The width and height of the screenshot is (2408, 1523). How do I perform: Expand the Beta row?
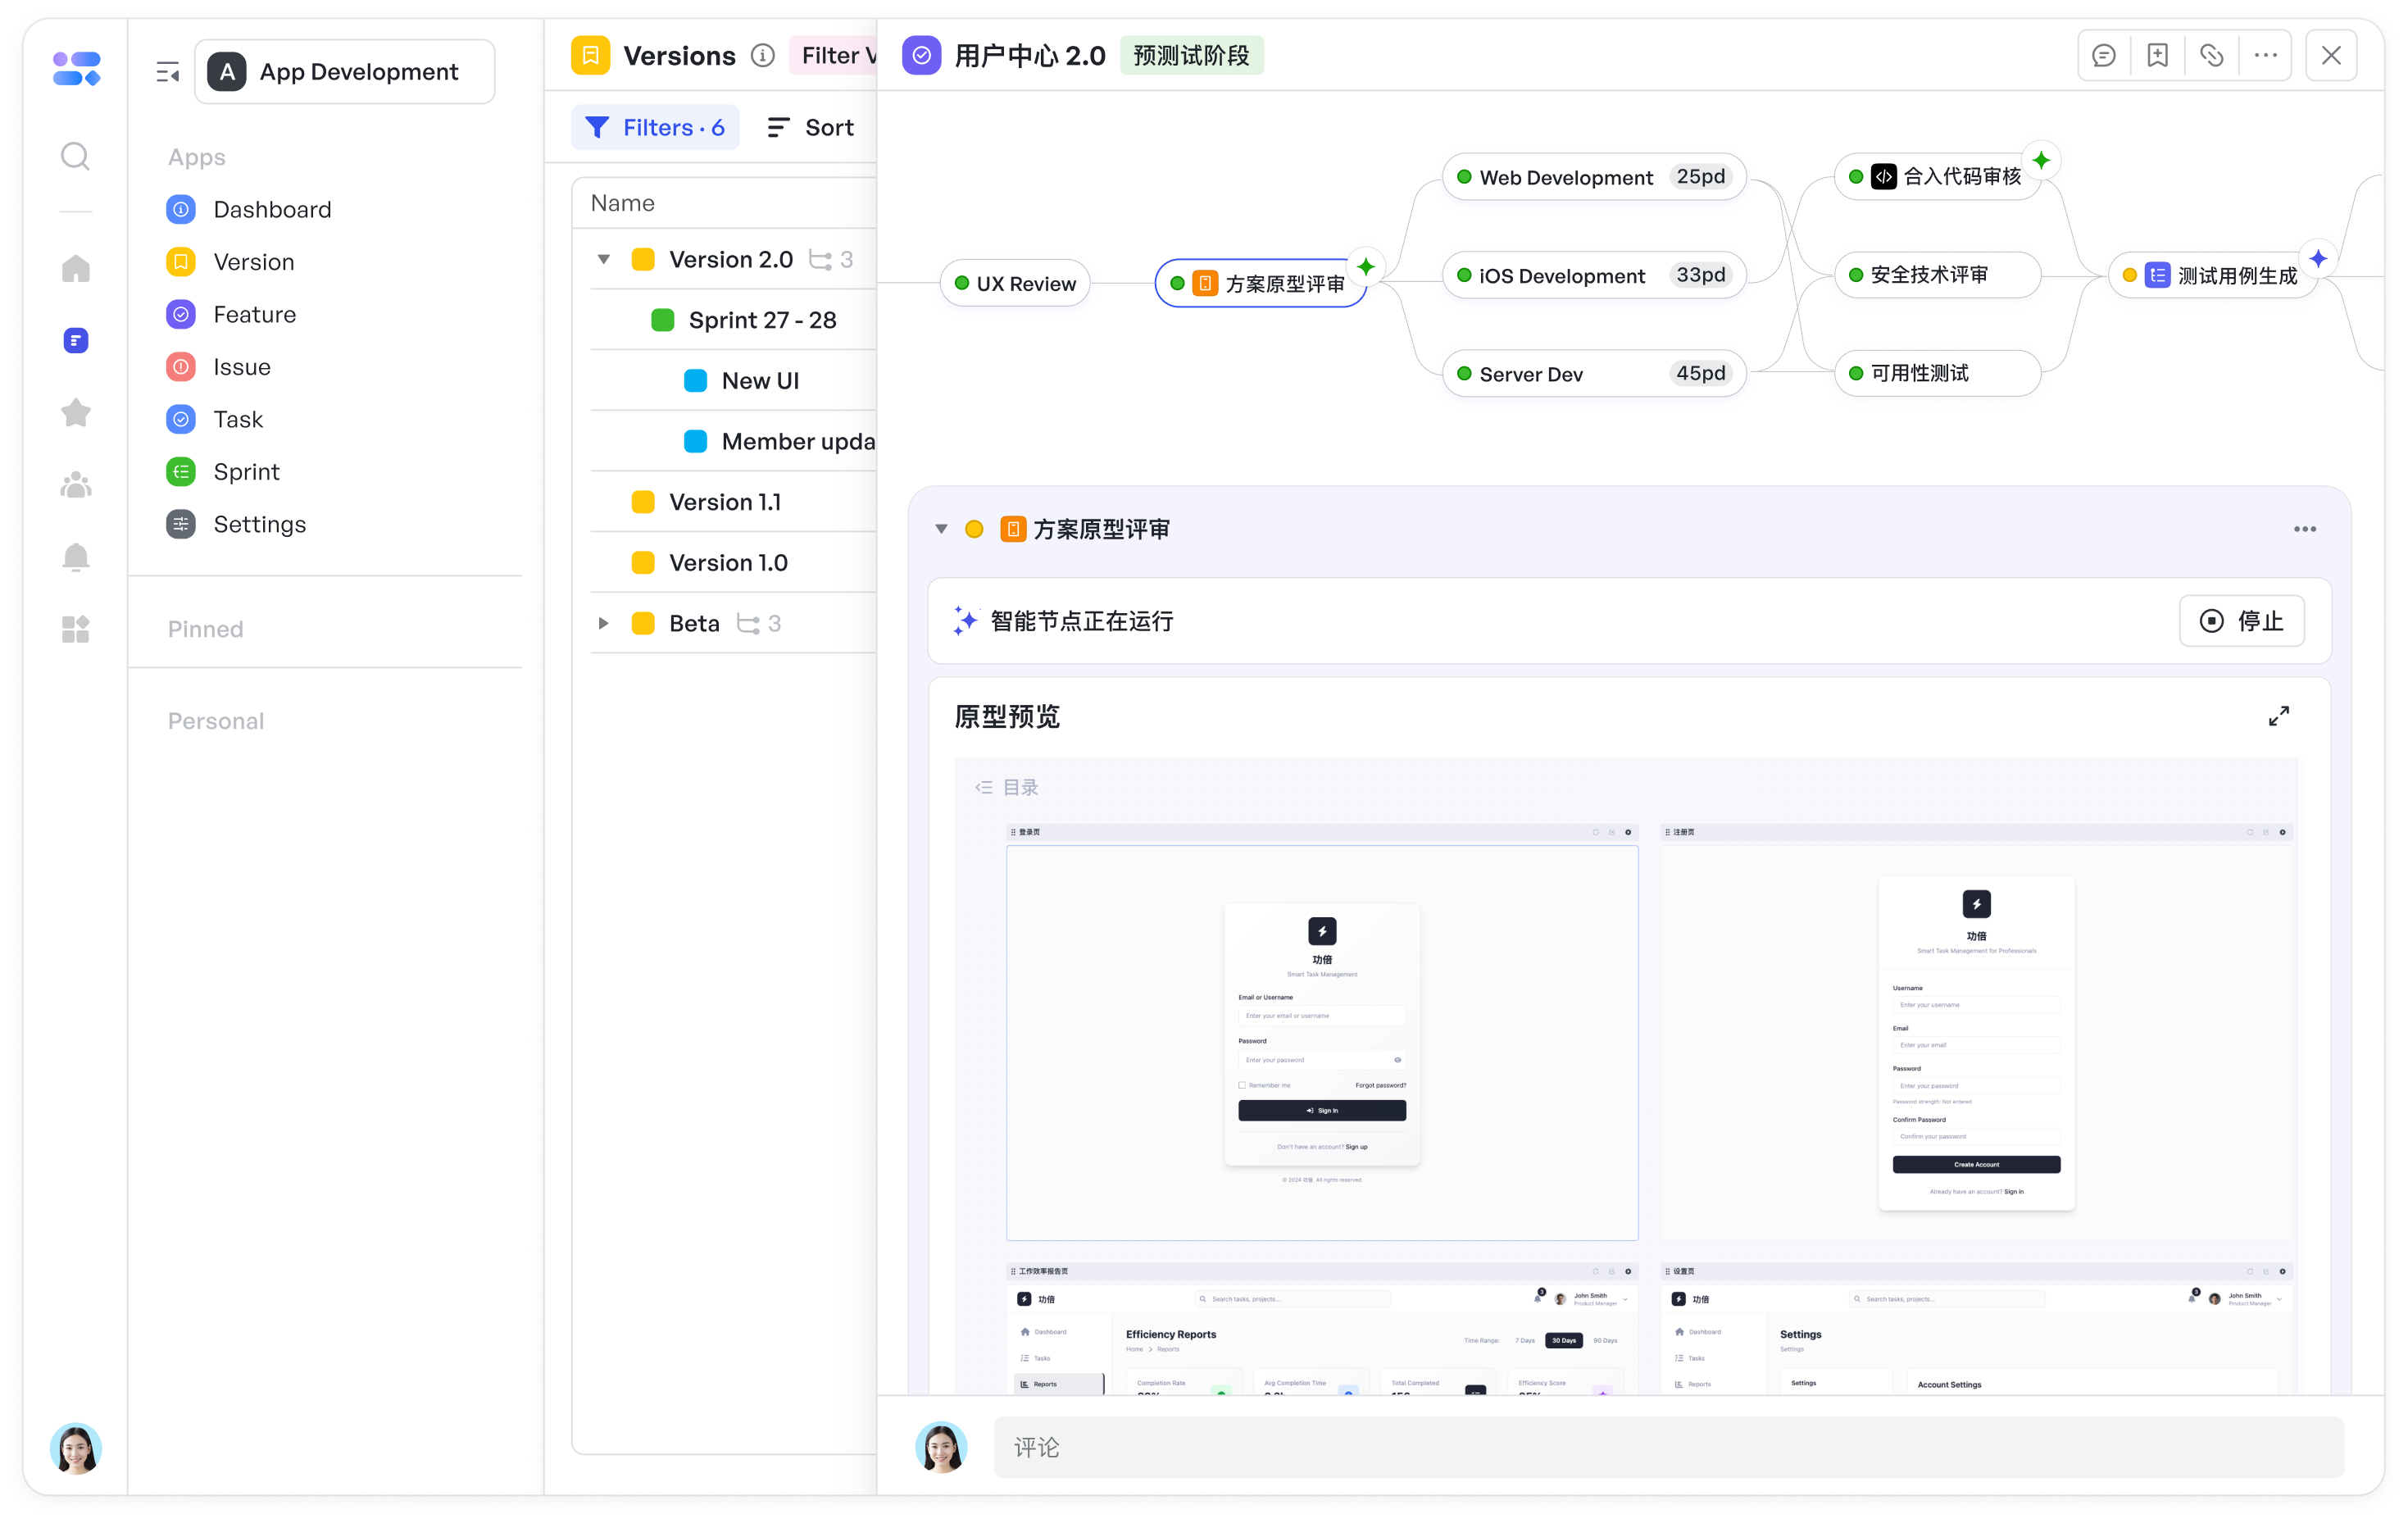[603, 624]
